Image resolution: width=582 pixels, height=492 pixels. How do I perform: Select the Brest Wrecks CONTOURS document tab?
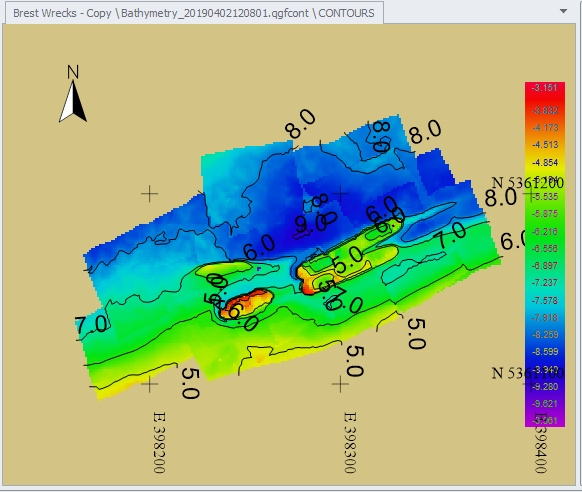pos(194,13)
